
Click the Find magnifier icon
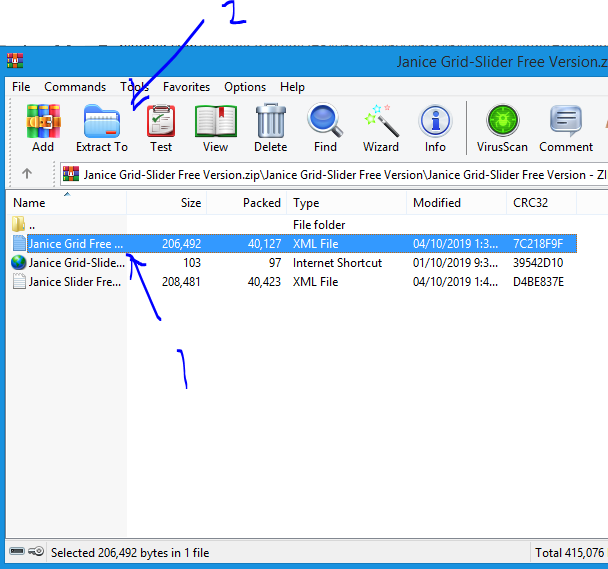coord(325,121)
